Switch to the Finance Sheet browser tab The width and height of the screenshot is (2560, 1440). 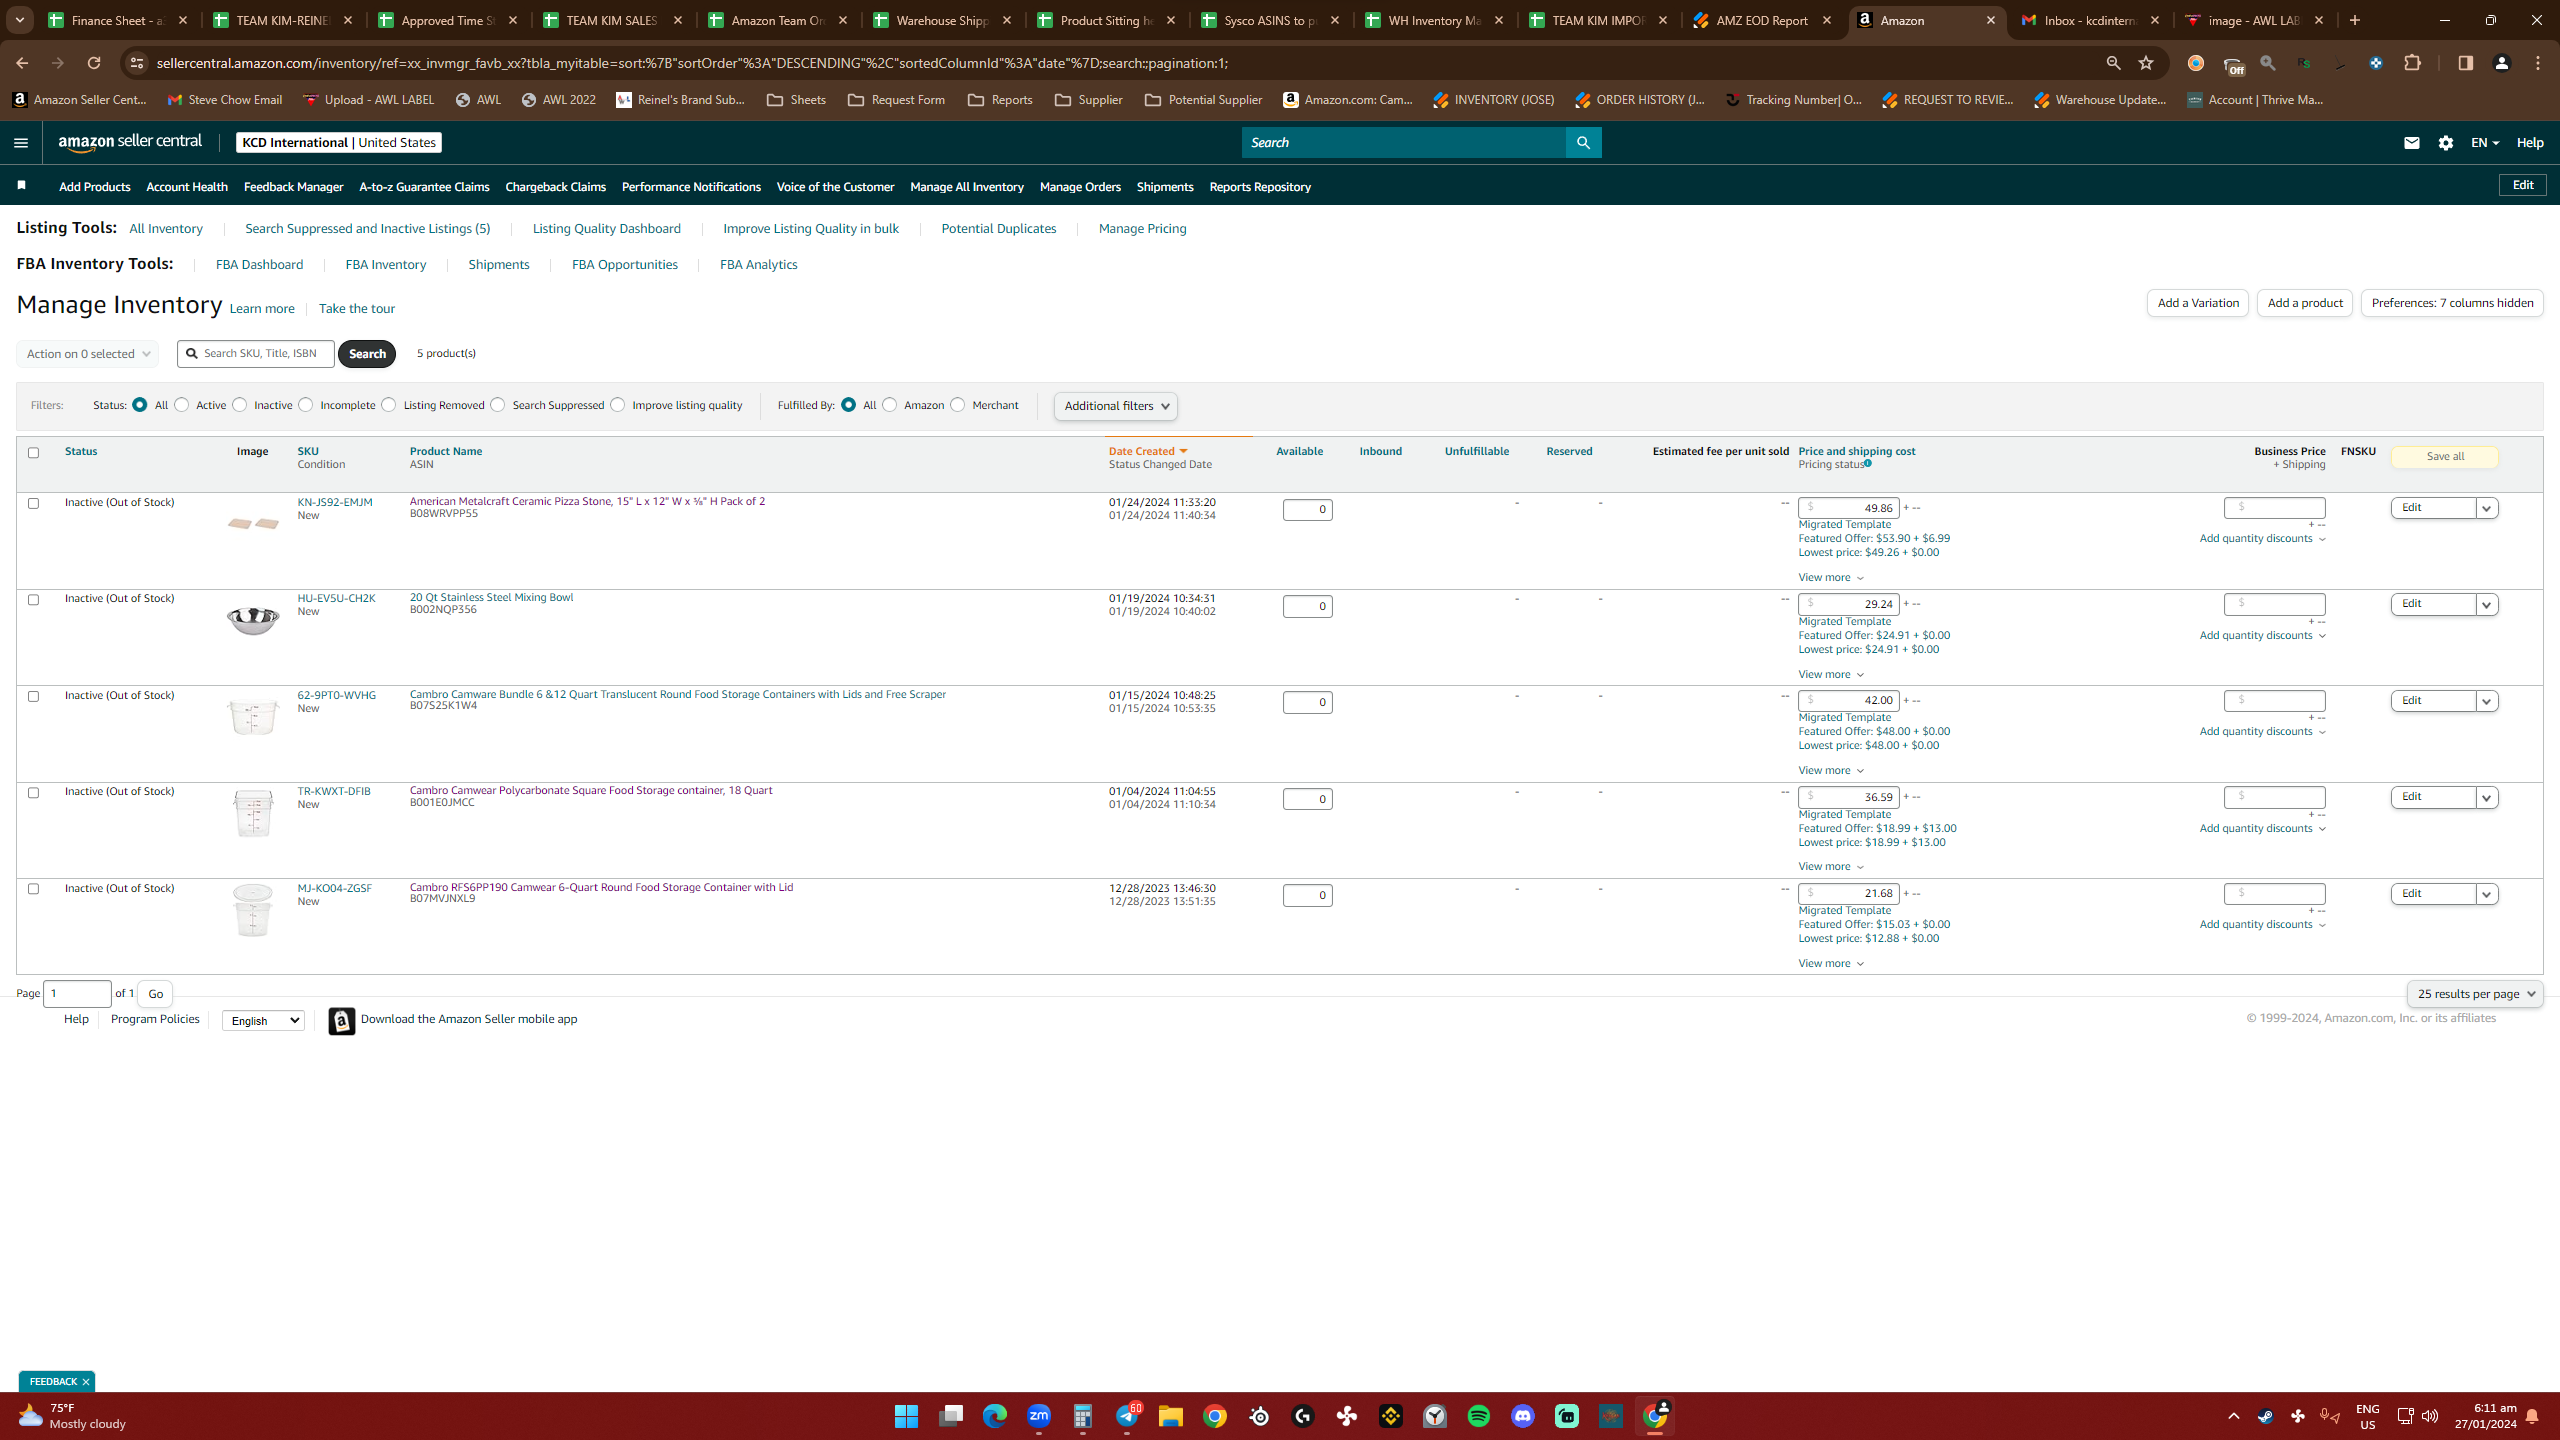click(118, 20)
